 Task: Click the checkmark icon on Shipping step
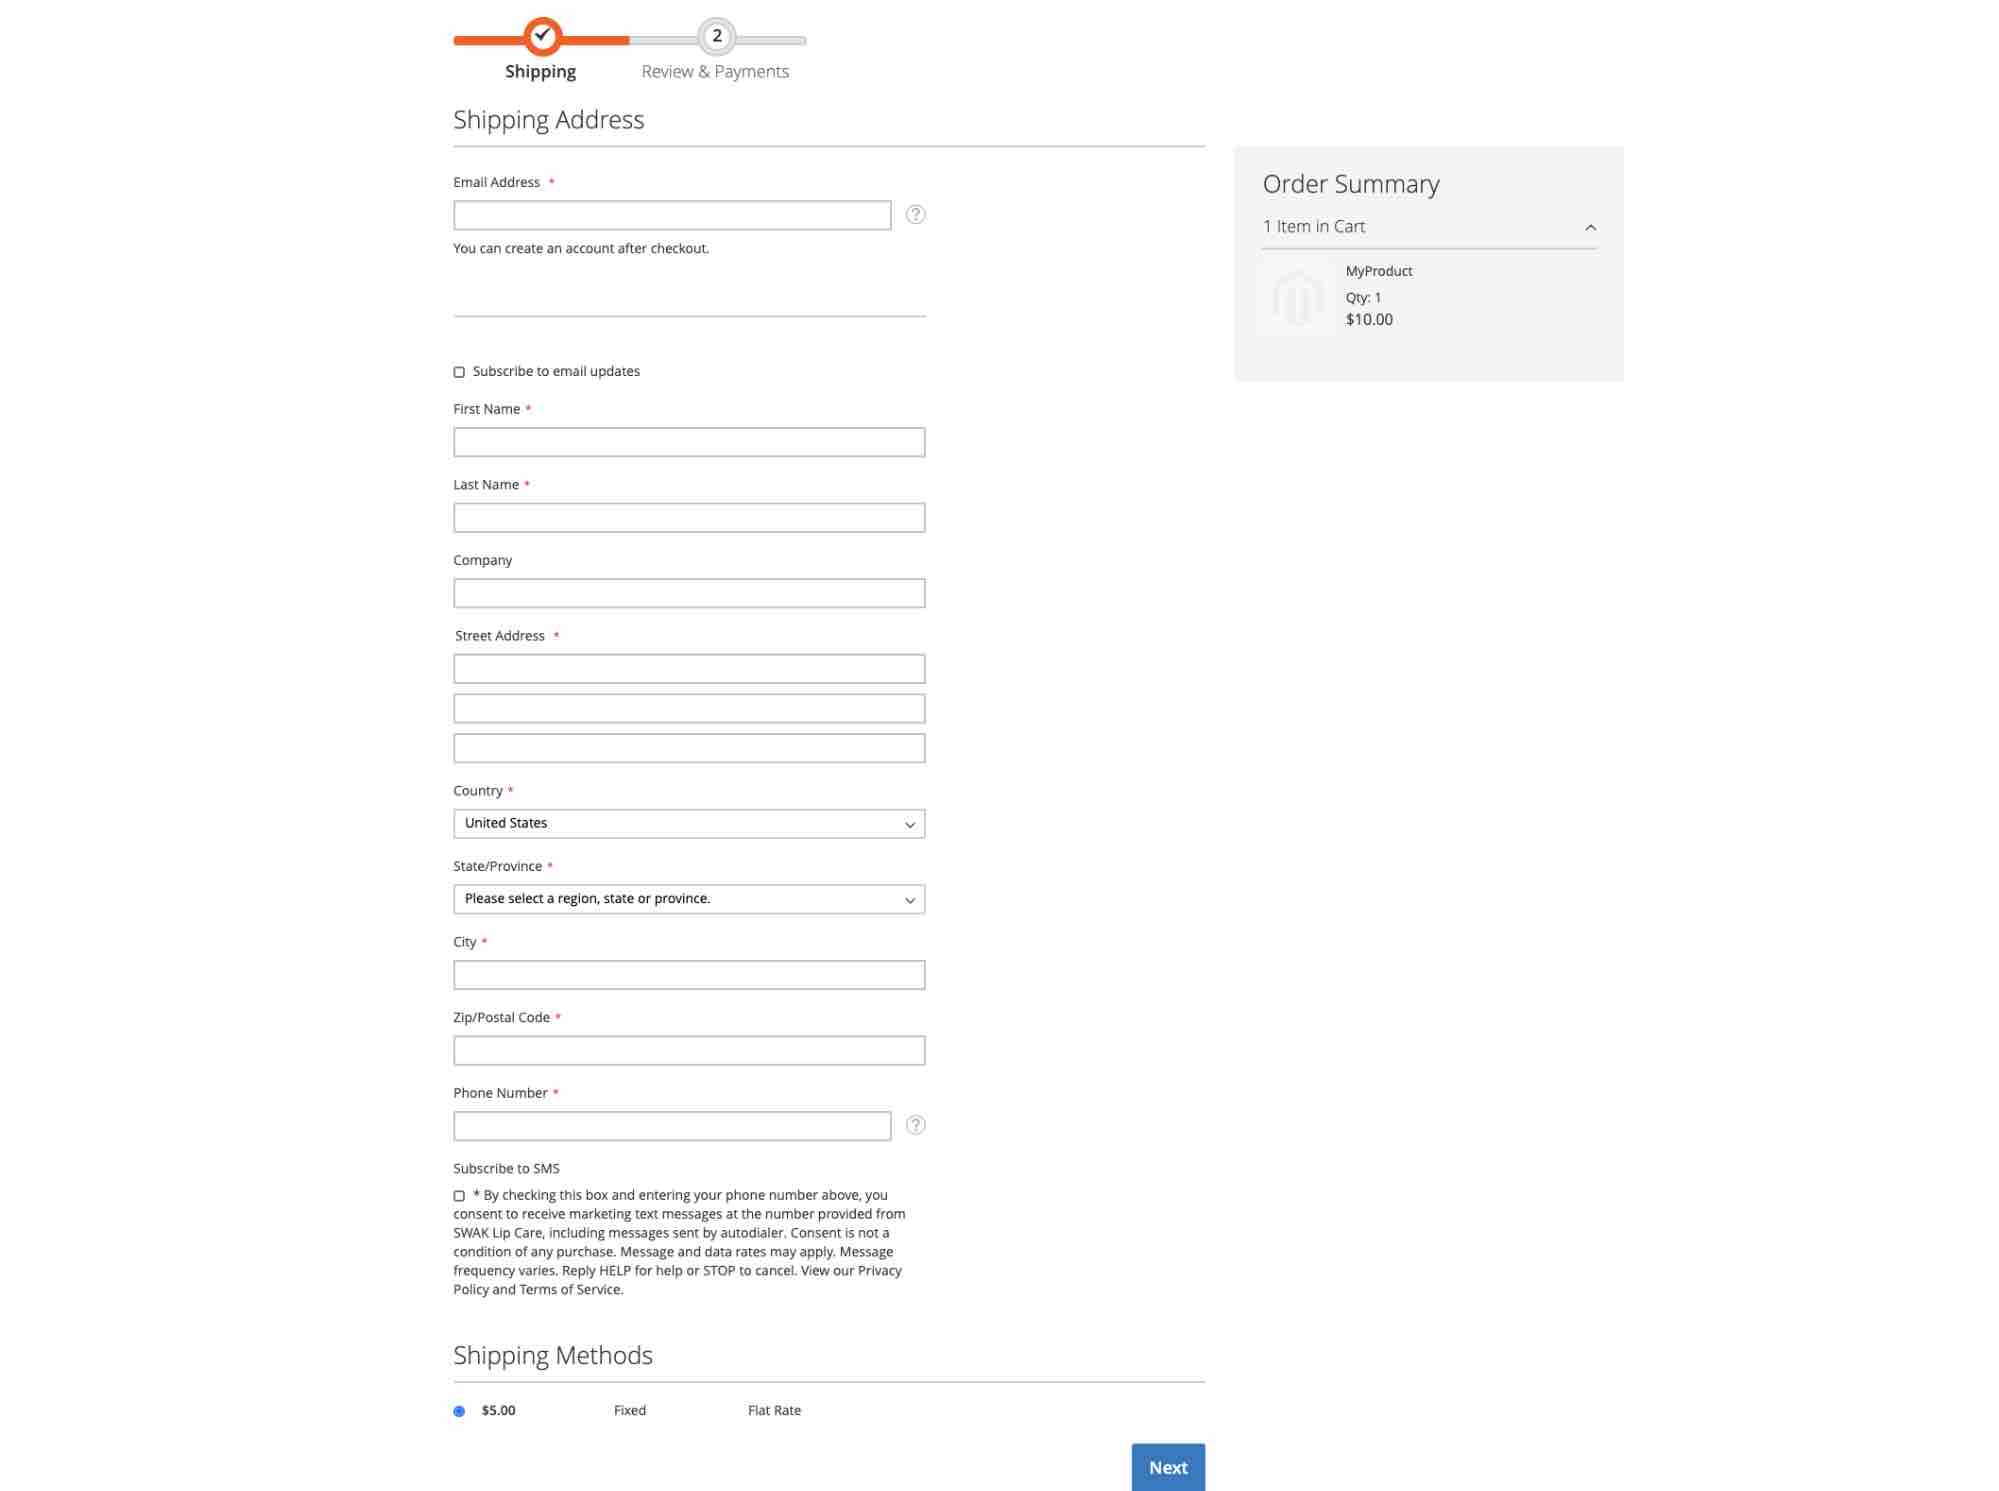click(x=538, y=34)
